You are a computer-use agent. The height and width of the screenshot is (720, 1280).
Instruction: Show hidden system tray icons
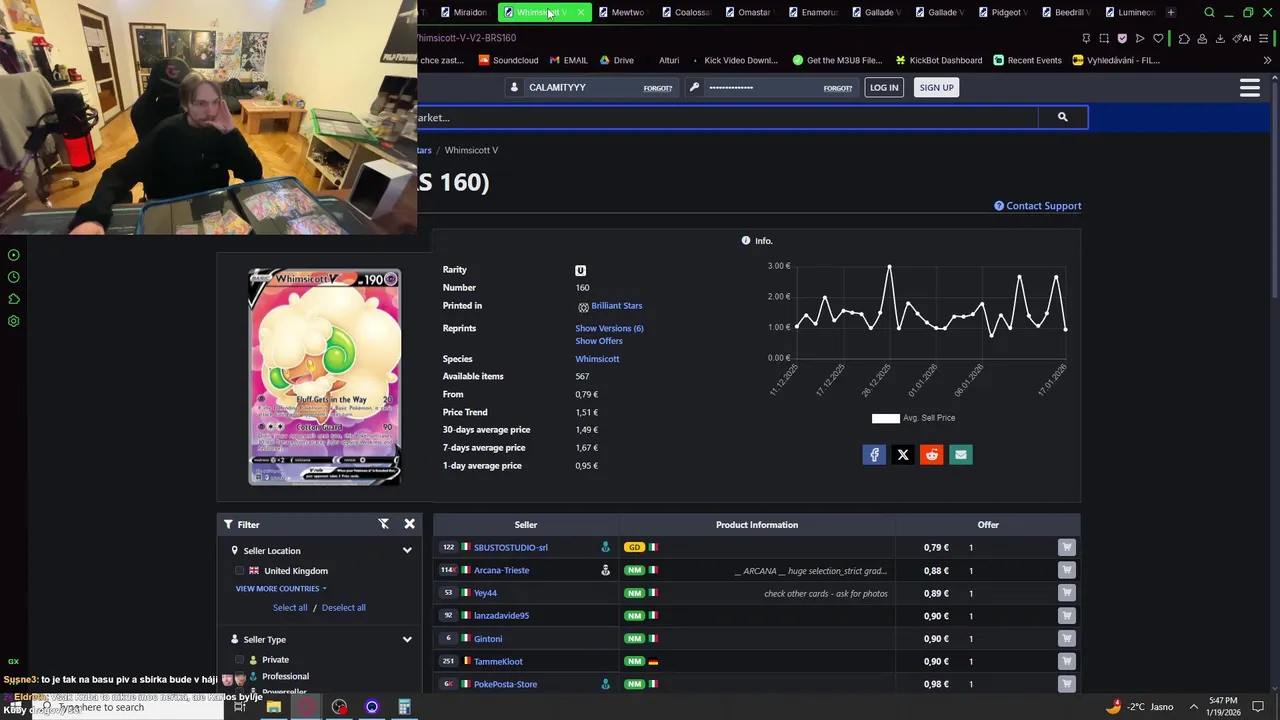[x=1193, y=707]
